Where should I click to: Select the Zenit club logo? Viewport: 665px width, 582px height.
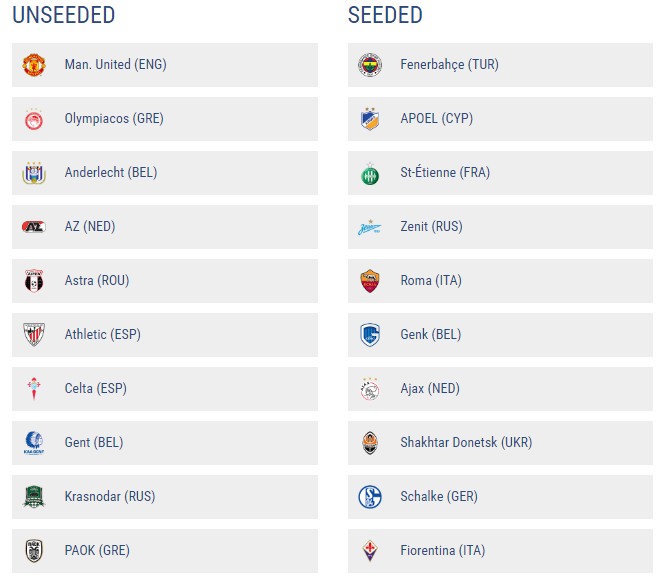coord(370,227)
